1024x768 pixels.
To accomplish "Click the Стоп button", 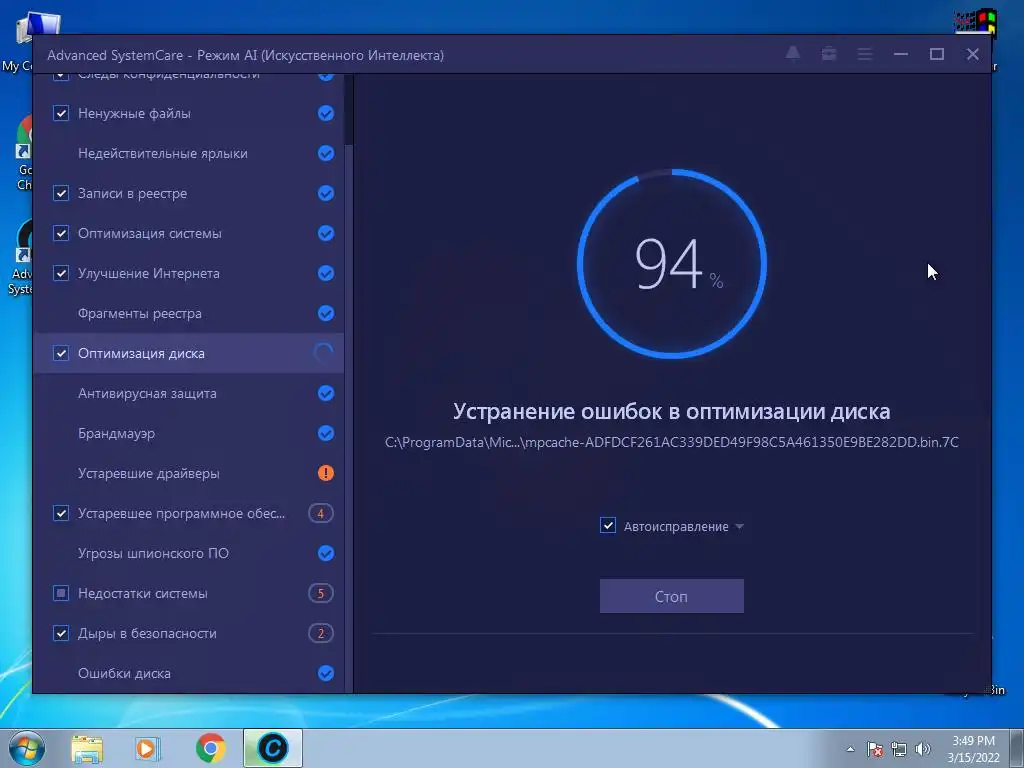I will (671, 596).
